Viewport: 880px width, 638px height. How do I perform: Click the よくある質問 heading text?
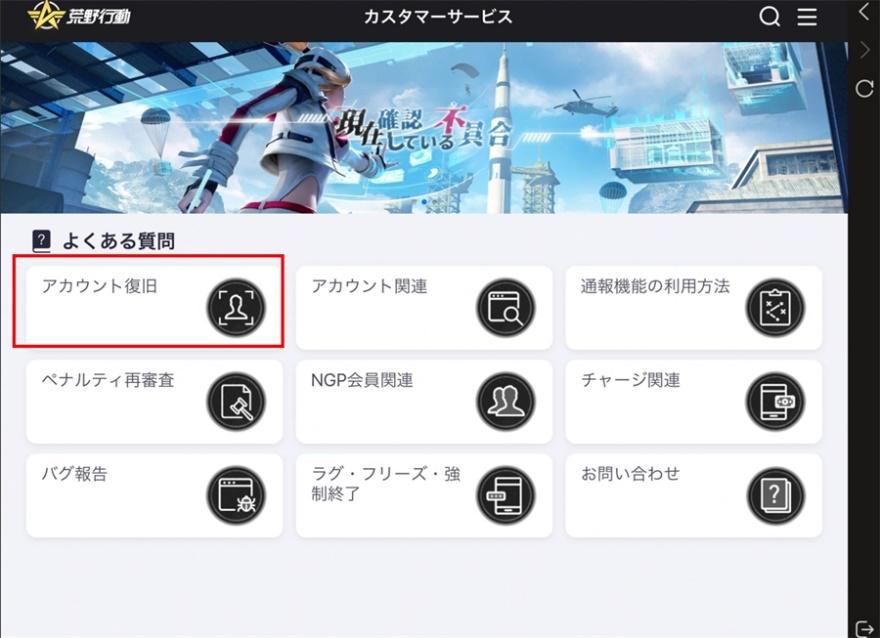118,241
